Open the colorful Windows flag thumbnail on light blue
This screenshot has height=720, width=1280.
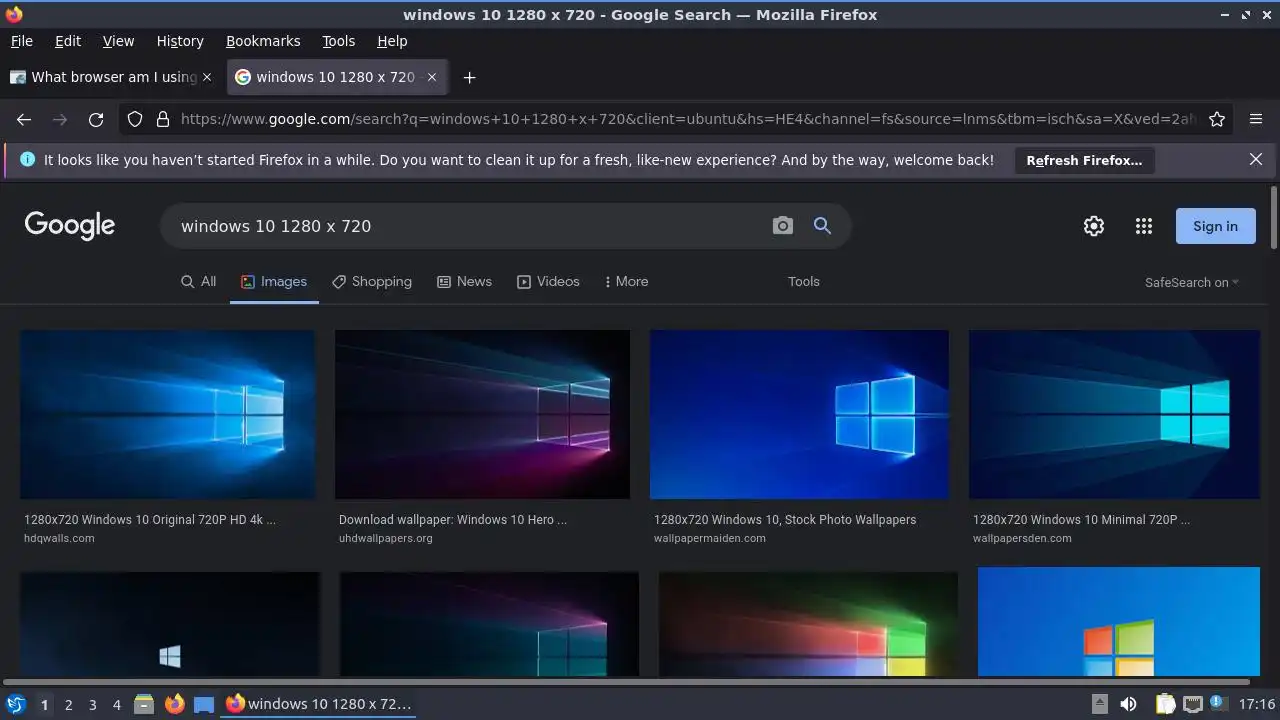pos(1119,622)
